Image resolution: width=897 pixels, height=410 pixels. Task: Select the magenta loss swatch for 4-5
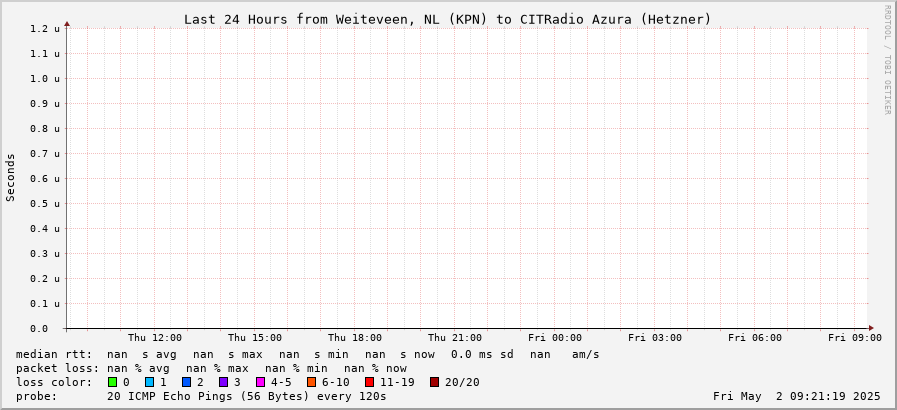pos(260,382)
